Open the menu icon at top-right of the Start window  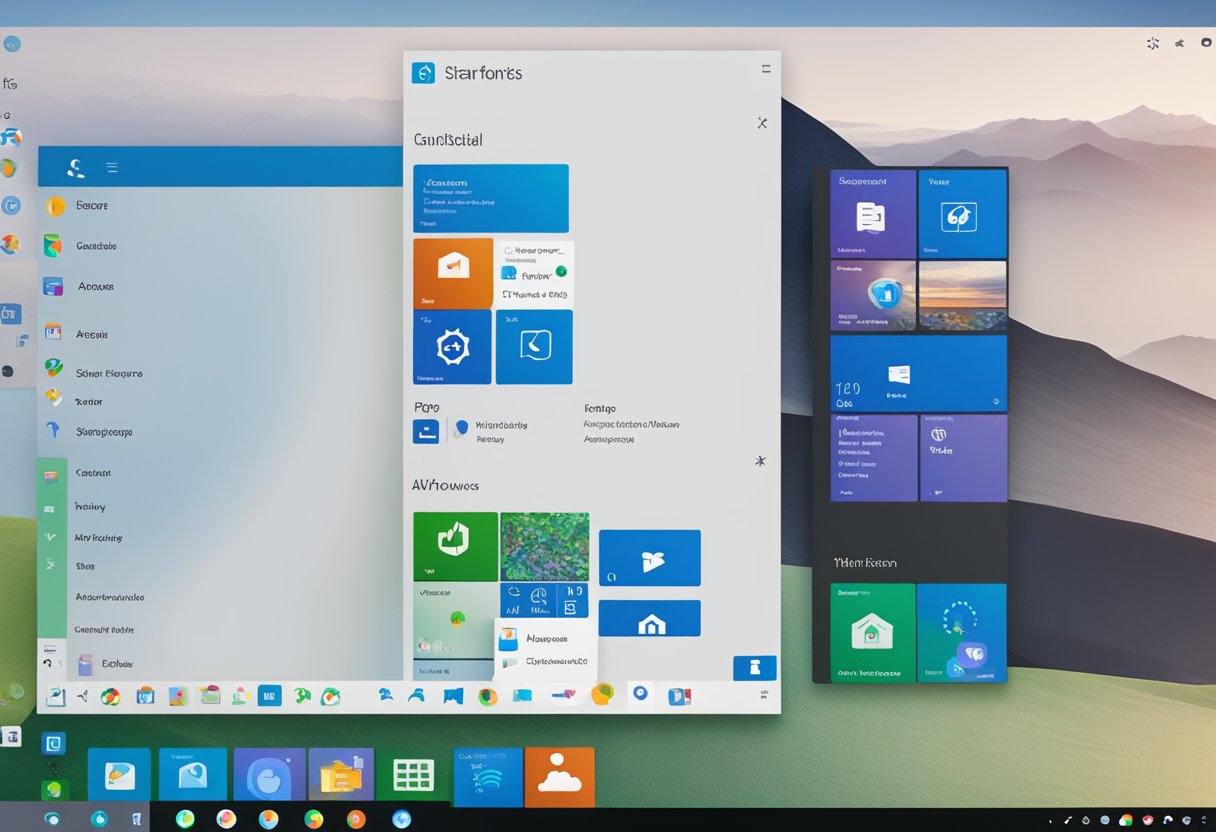[765, 68]
